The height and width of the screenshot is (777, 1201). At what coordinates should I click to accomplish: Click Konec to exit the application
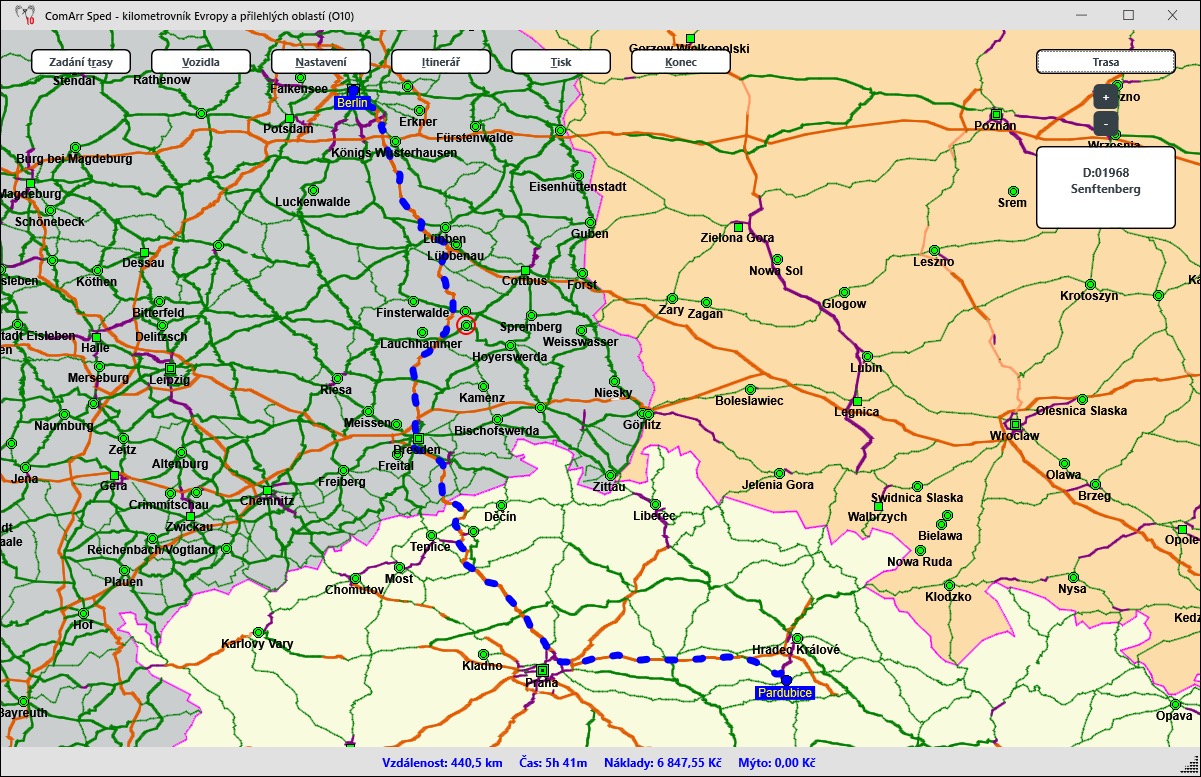(x=680, y=62)
